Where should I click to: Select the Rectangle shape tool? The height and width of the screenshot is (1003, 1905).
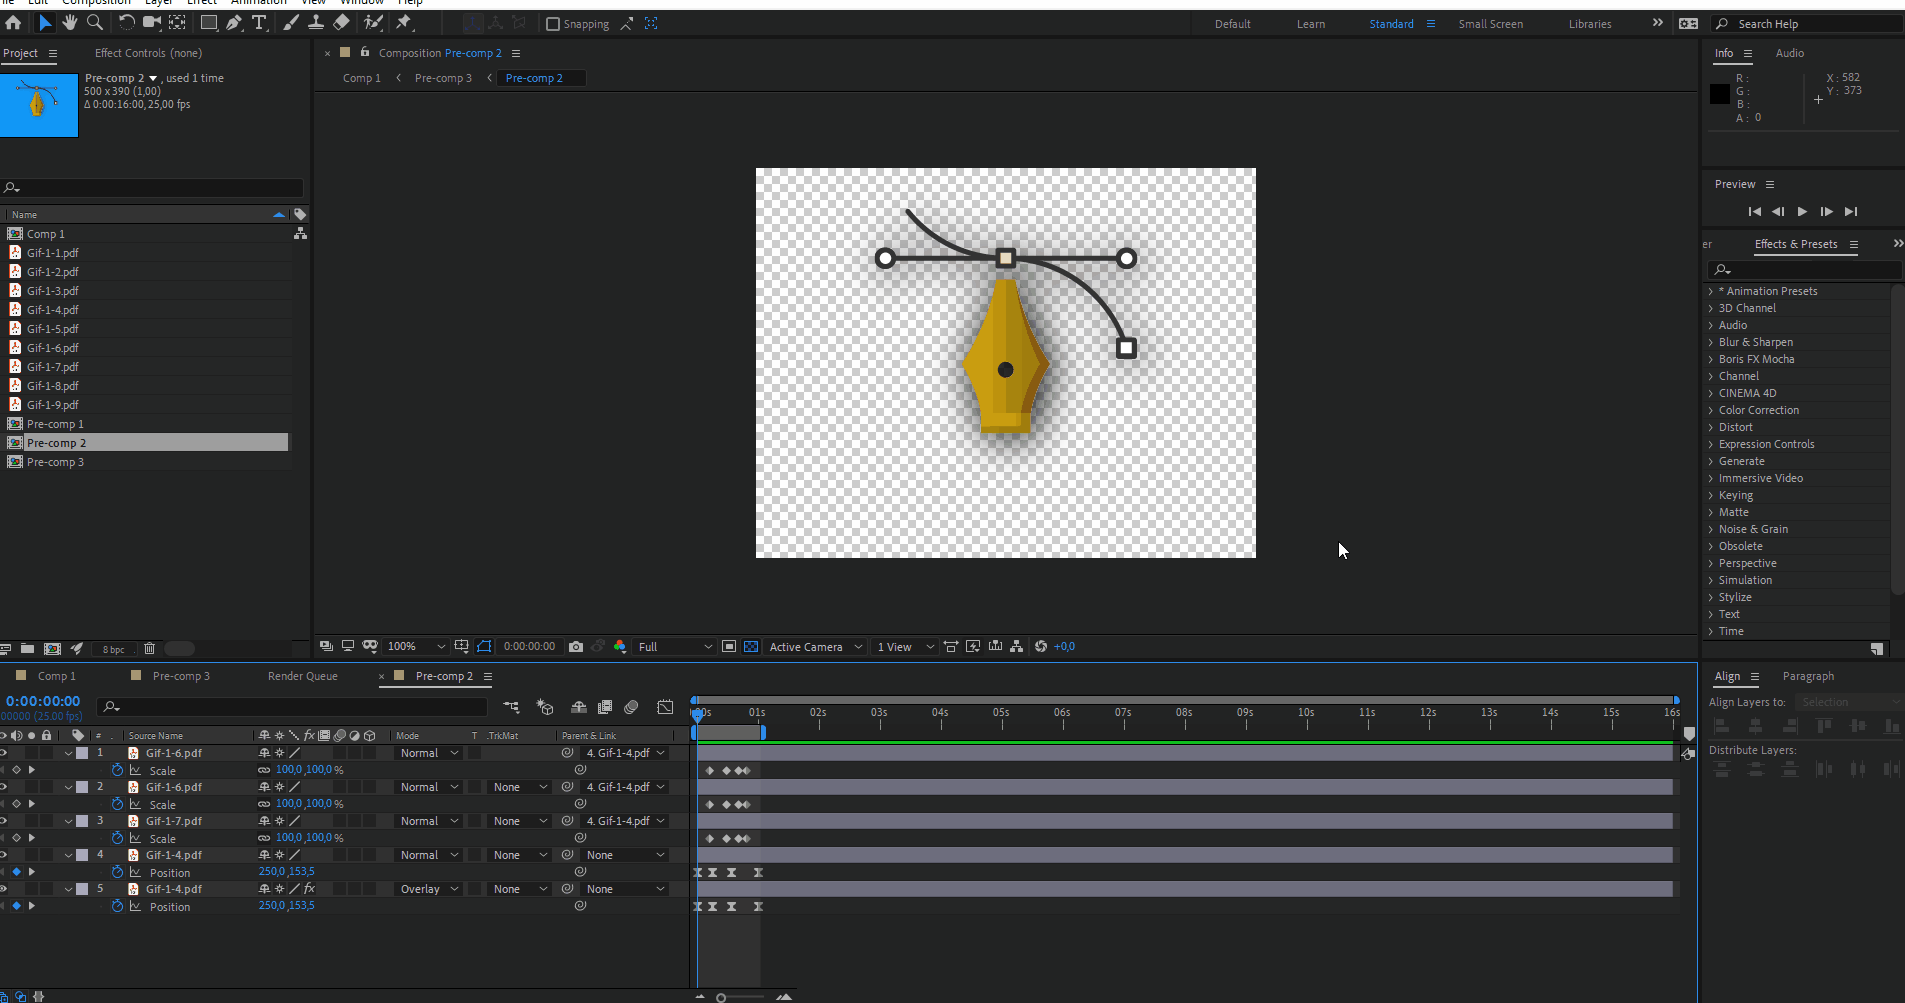click(209, 22)
